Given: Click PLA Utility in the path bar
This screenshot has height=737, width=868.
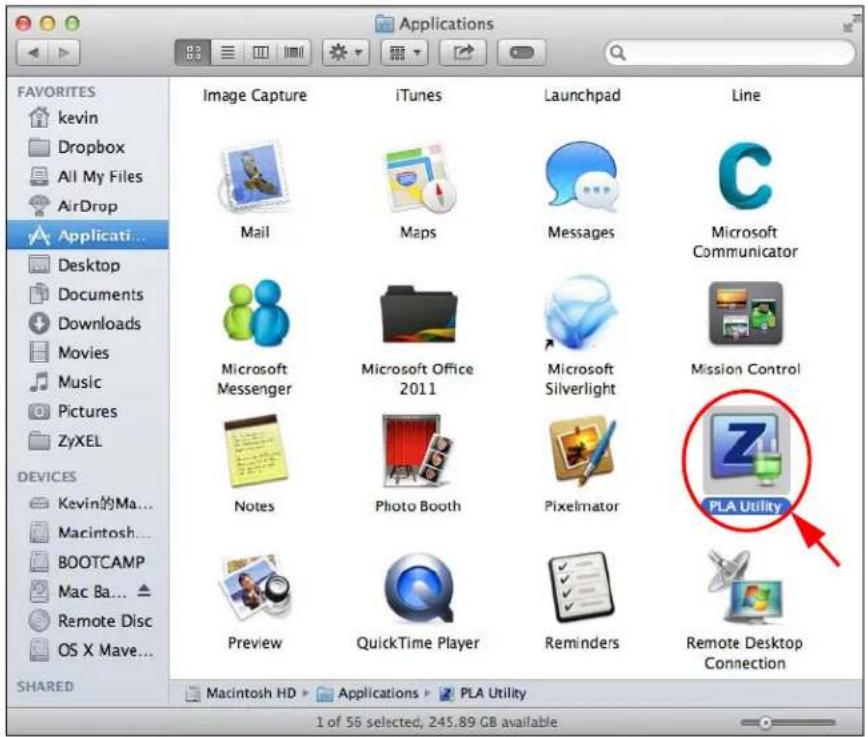Looking at the screenshot, I should pos(483,693).
